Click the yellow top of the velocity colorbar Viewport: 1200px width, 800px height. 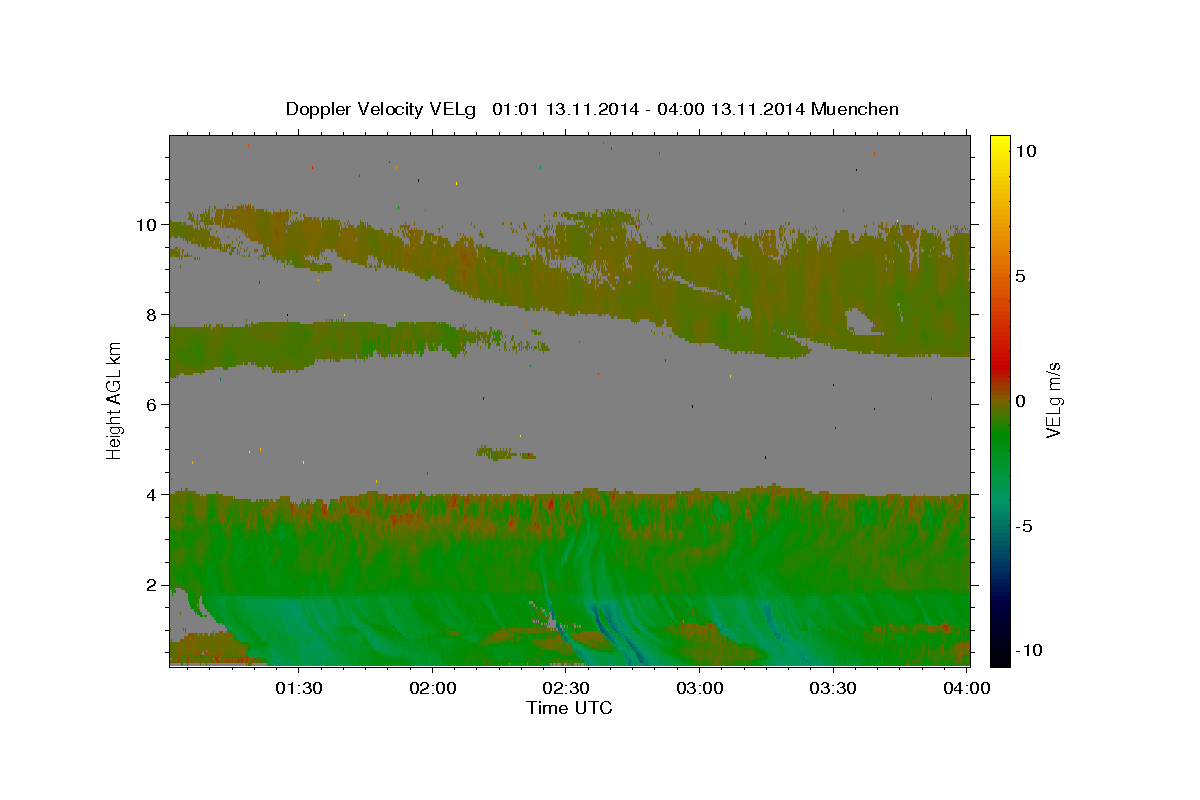[x=1000, y=145]
